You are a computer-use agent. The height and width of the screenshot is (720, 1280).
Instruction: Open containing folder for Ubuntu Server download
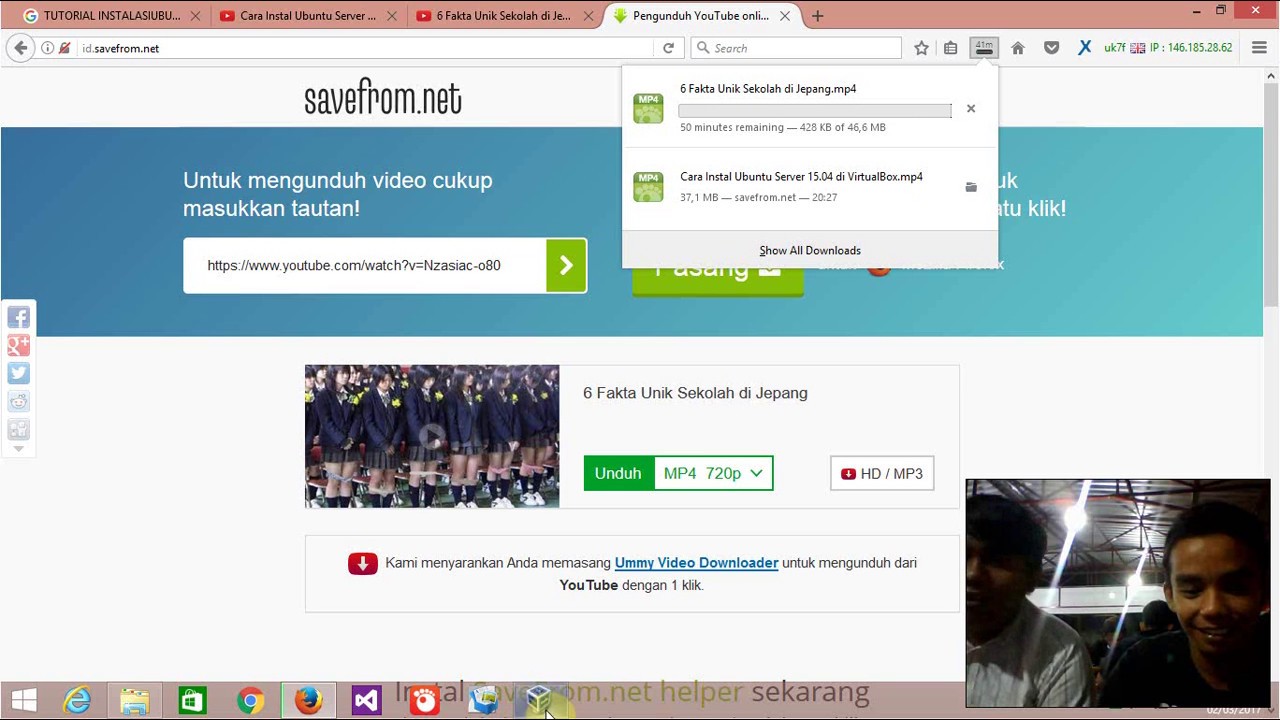click(x=970, y=187)
